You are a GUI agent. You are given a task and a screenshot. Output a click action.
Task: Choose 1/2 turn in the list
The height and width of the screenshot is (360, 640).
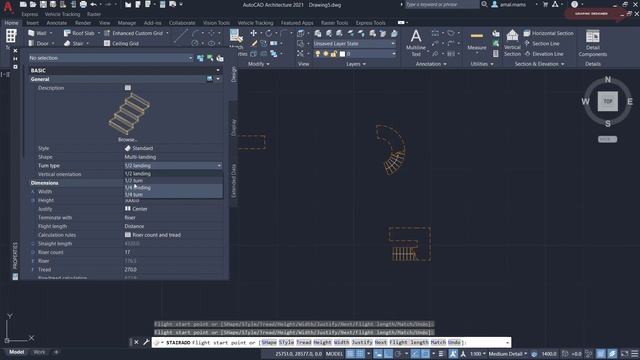pyautogui.click(x=173, y=180)
